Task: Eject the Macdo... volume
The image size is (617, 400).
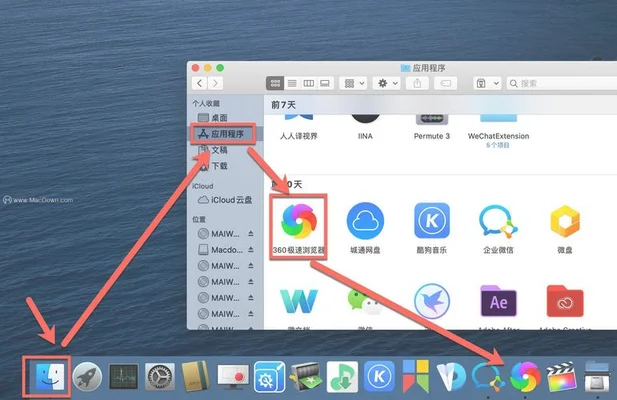Action: [x=251, y=250]
